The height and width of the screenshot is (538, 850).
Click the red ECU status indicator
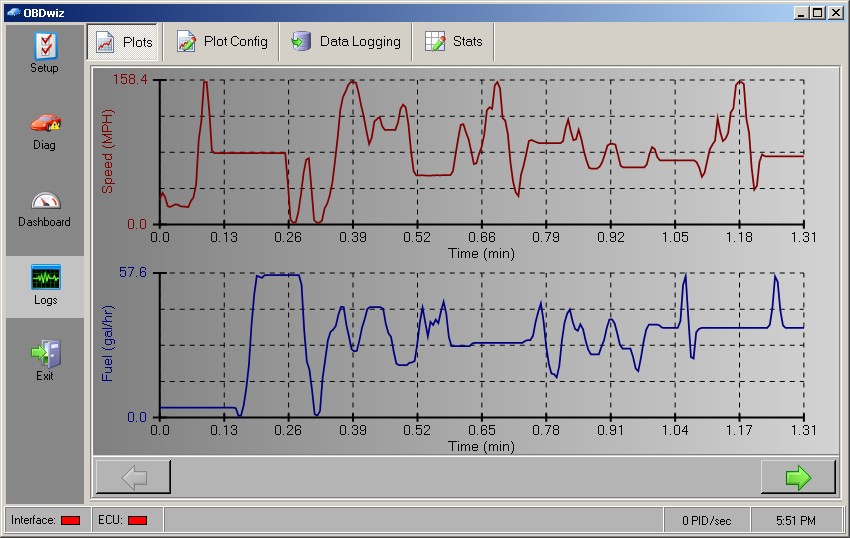[x=137, y=521]
